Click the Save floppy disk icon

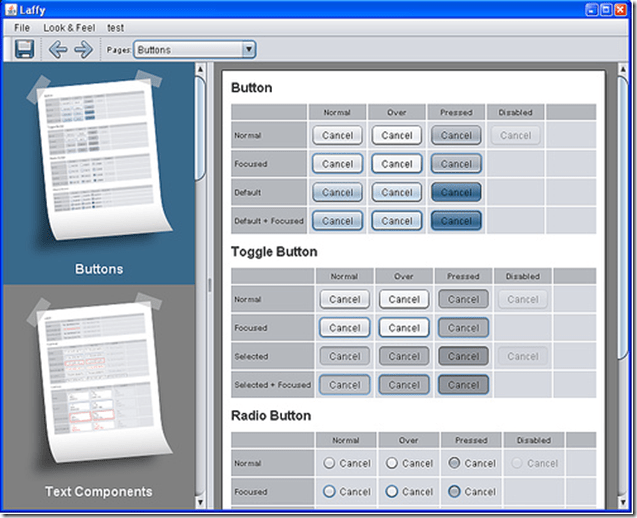pyautogui.click(x=25, y=49)
